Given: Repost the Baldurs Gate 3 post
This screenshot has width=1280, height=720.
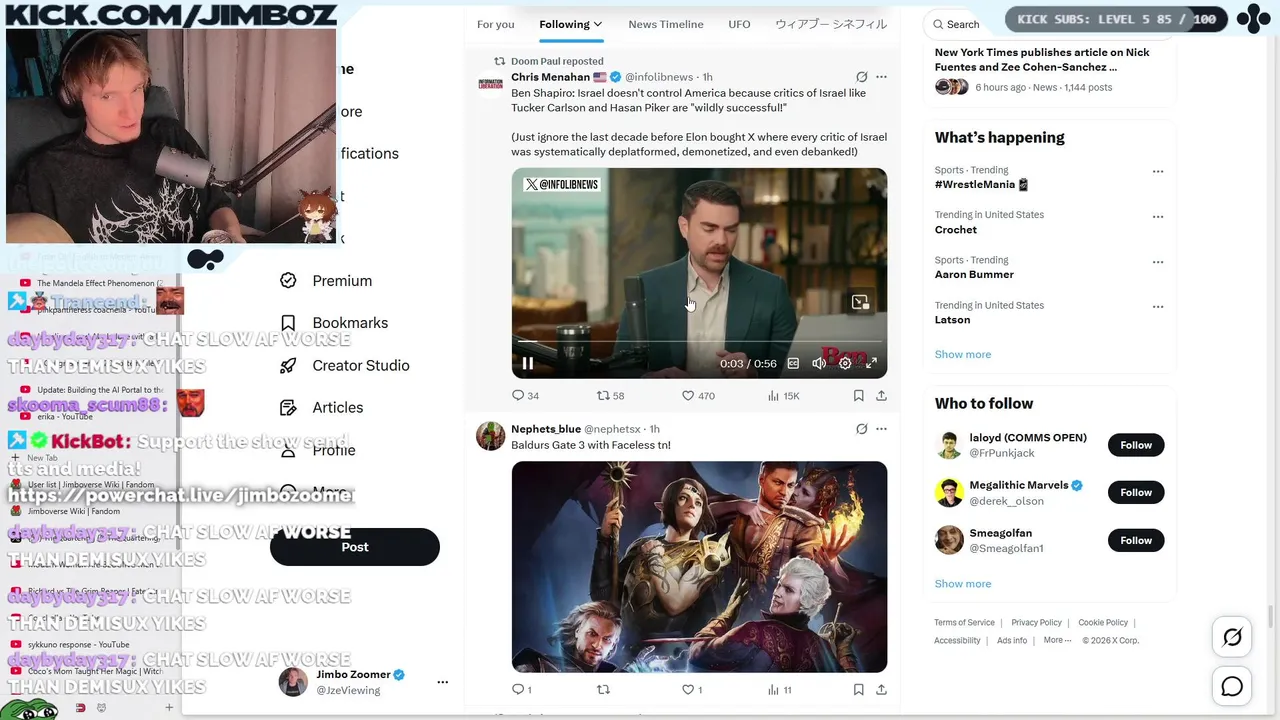Looking at the screenshot, I should pos(603,689).
